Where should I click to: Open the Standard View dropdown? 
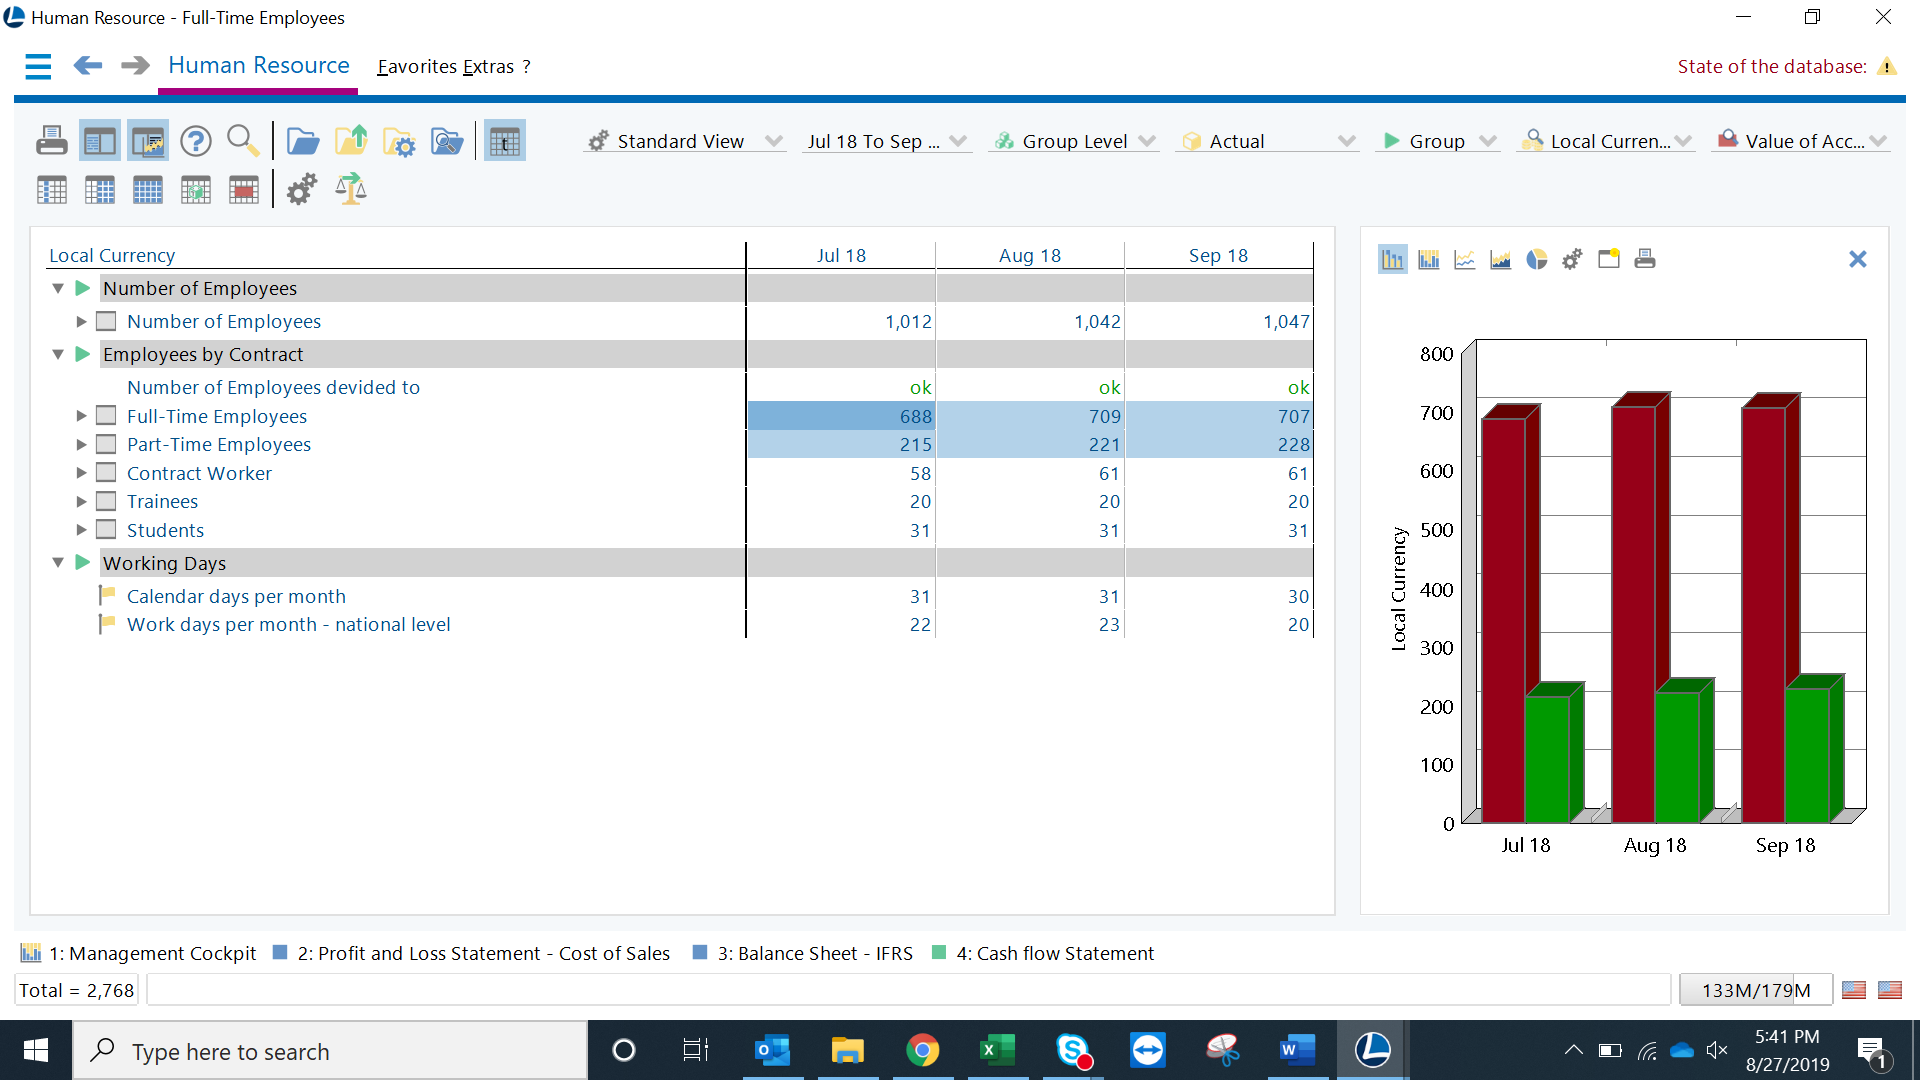770,141
